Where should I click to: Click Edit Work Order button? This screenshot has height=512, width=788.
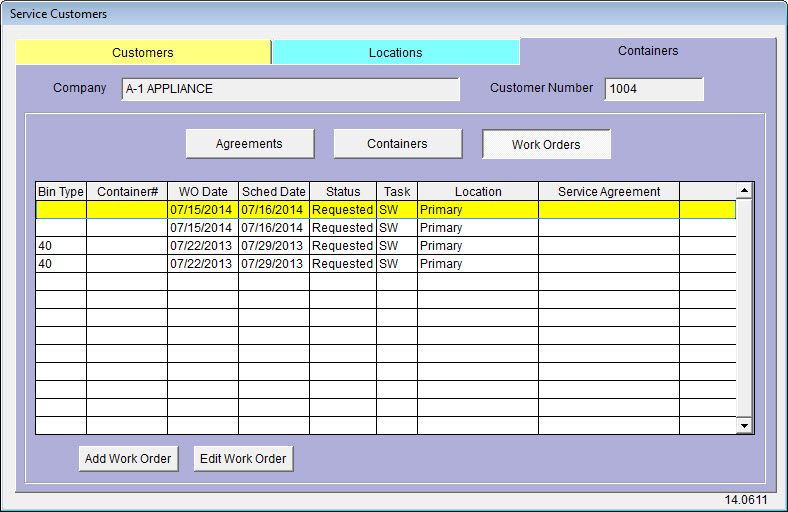coord(243,458)
